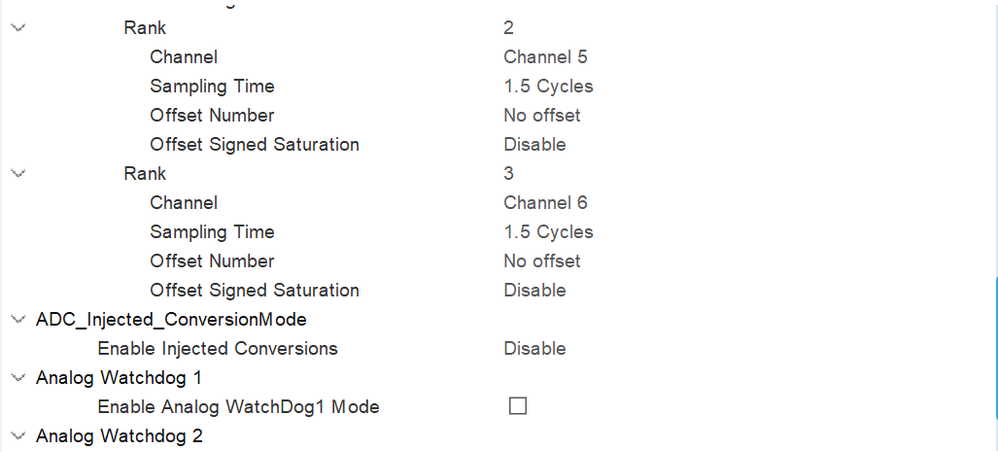The image size is (998, 452).
Task: Select the Channel 6 value field
Action: tap(545, 203)
